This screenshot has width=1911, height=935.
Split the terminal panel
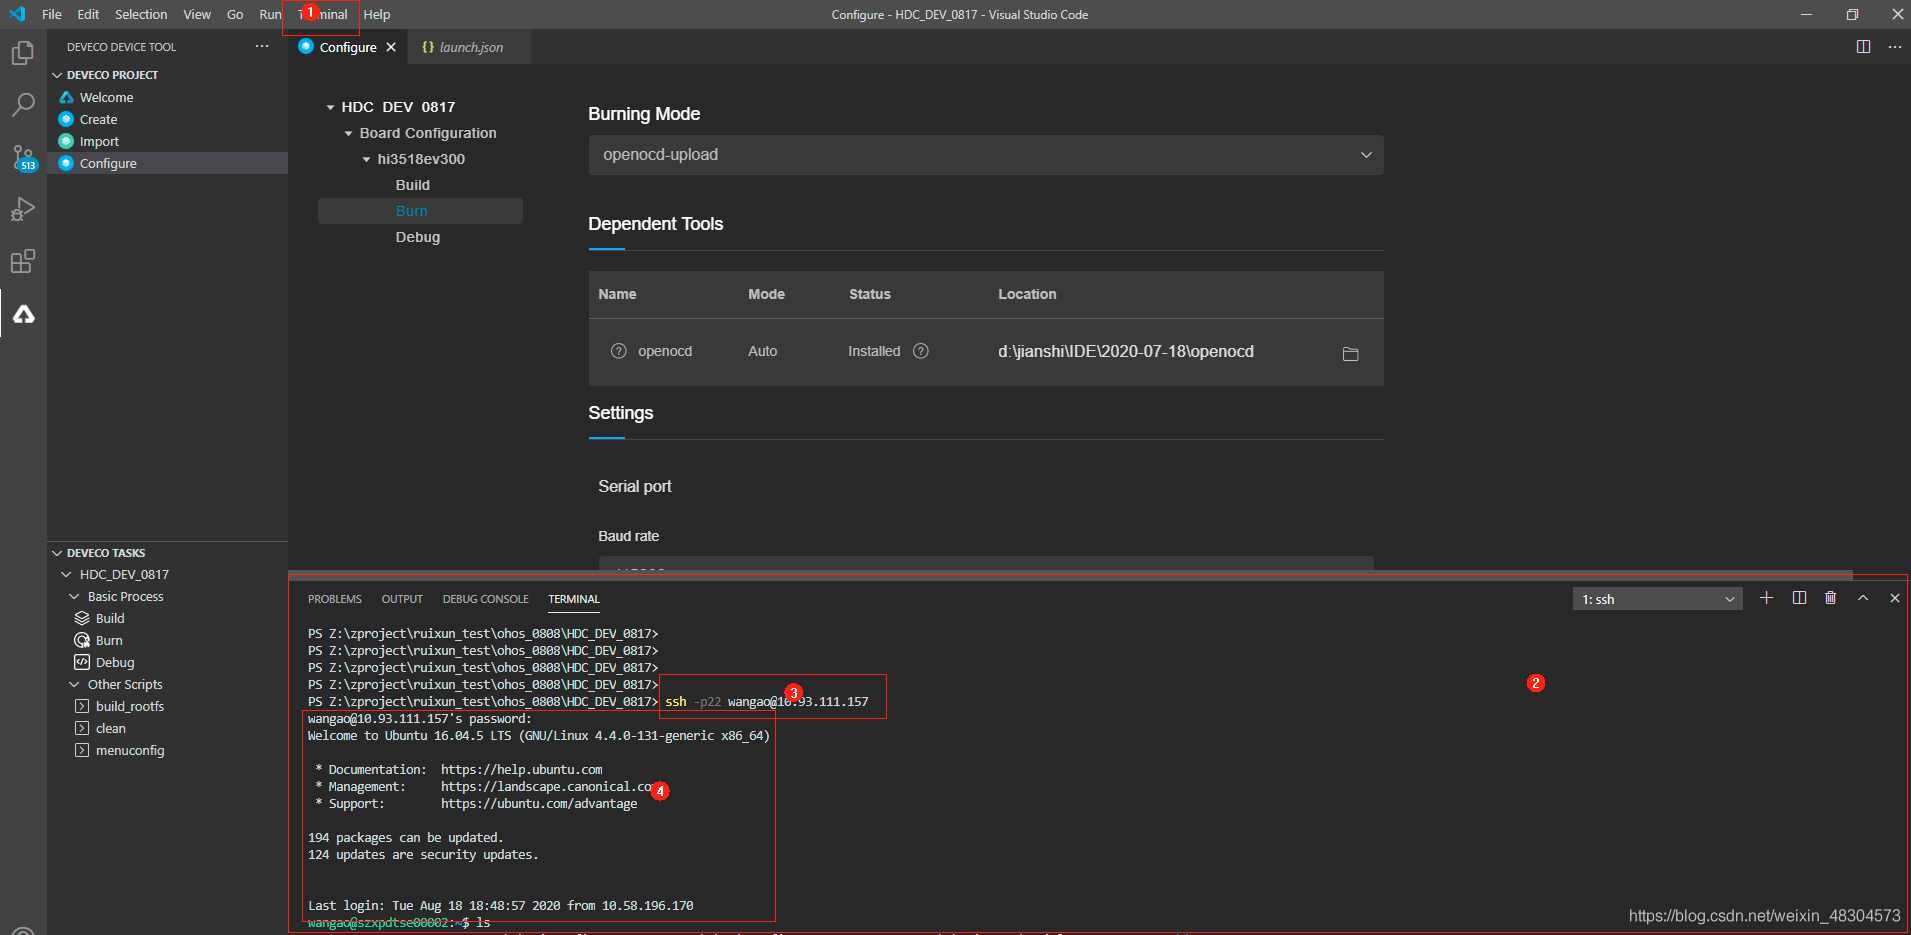pyautogui.click(x=1799, y=598)
